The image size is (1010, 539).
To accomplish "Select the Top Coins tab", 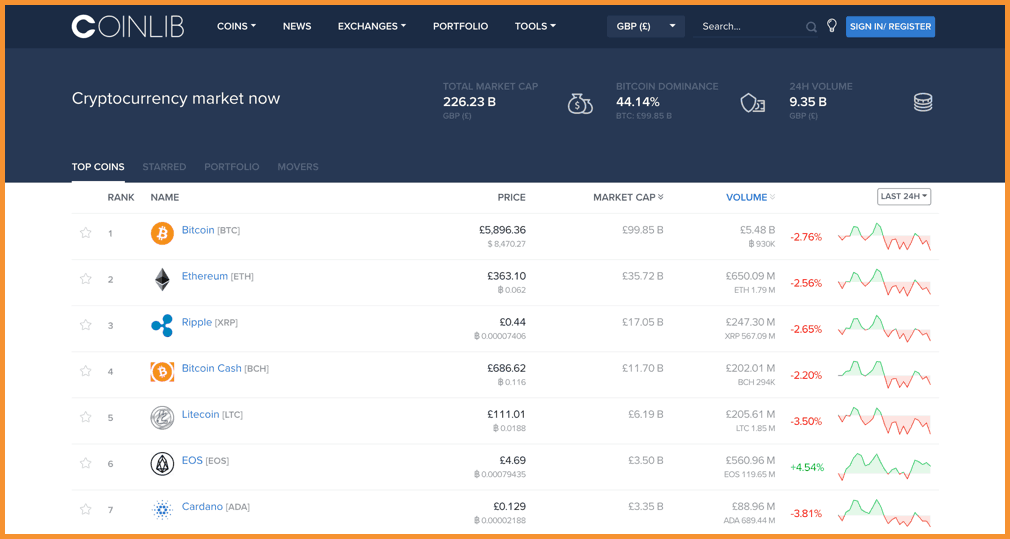I will click(x=98, y=167).
